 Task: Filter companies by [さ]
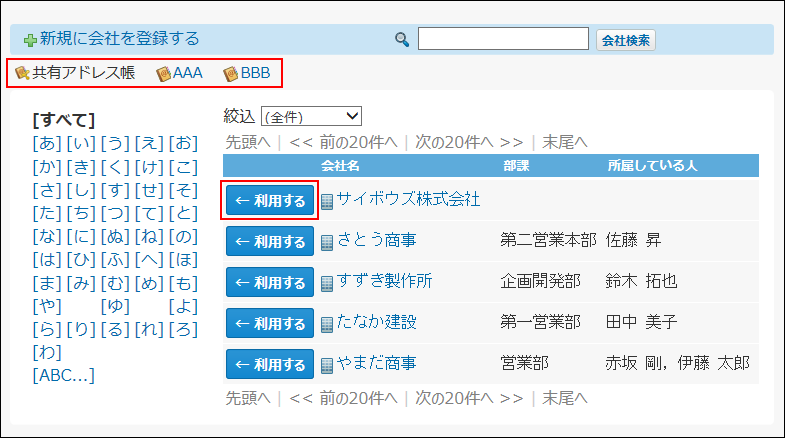[47, 190]
